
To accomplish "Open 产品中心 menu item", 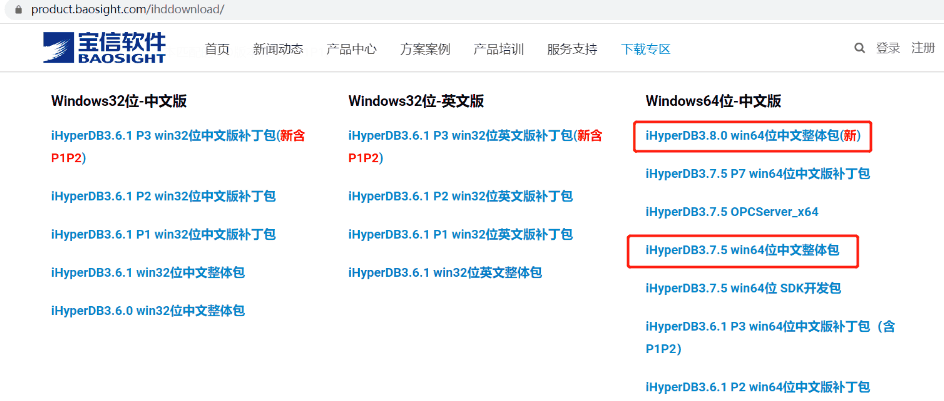I will pos(352,49).
